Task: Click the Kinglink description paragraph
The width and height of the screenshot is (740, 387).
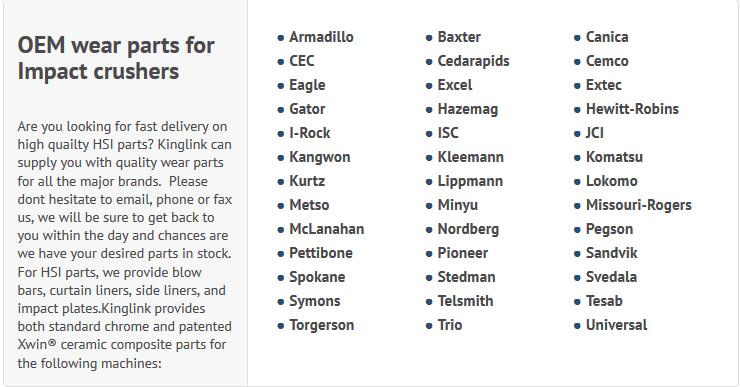Action: 125,244
